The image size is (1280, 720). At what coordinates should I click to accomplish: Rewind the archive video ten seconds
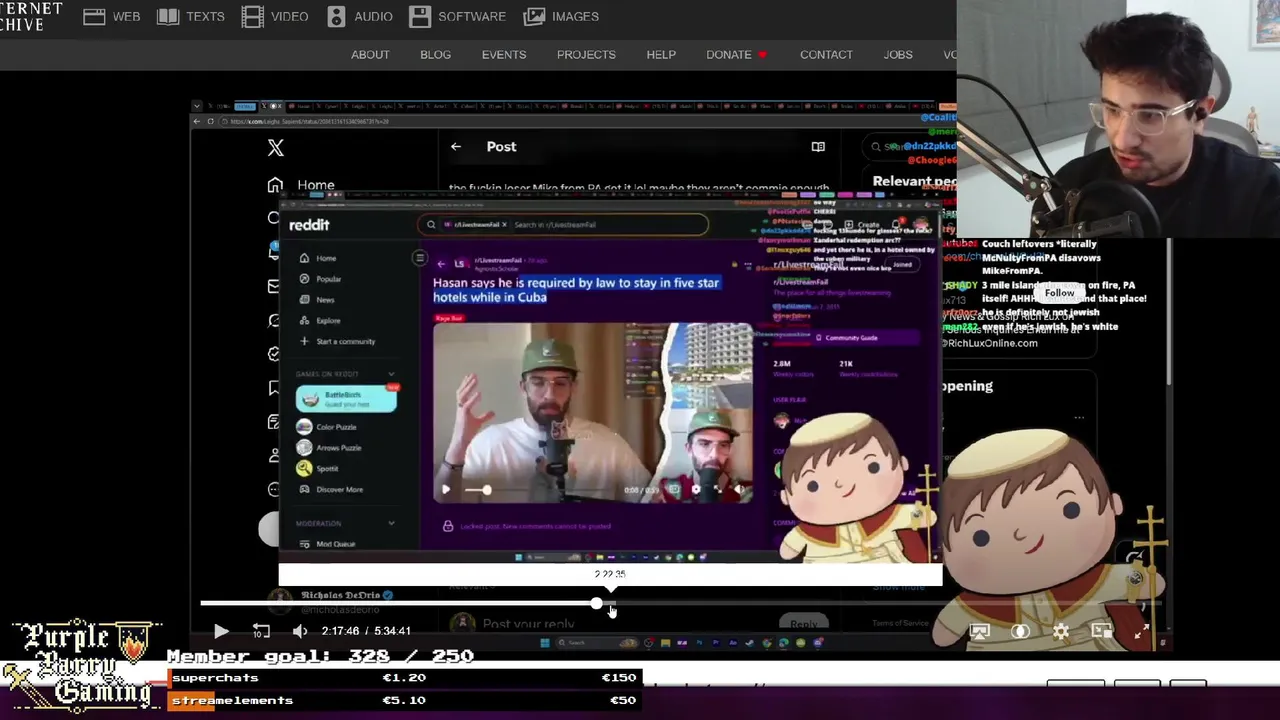click(261, 631)
